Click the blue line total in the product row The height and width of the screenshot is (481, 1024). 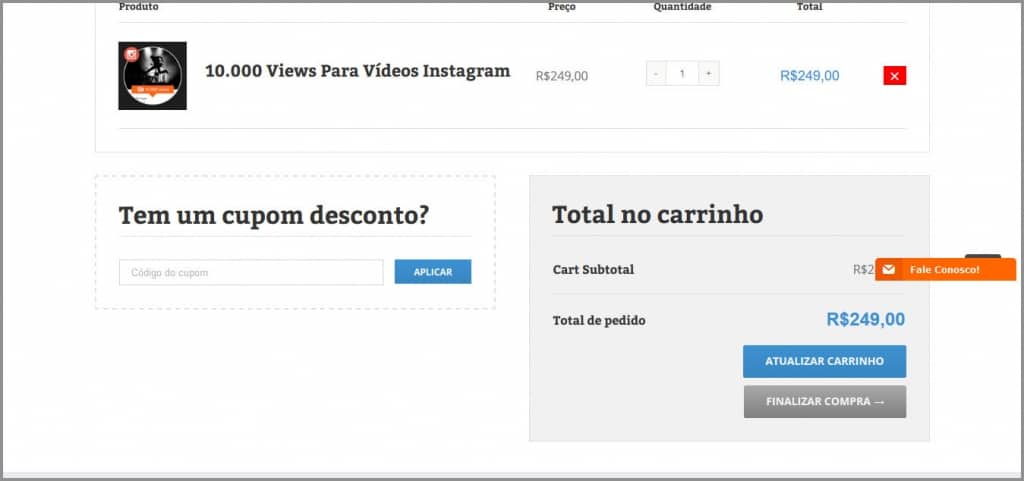[x=809, y=76]
